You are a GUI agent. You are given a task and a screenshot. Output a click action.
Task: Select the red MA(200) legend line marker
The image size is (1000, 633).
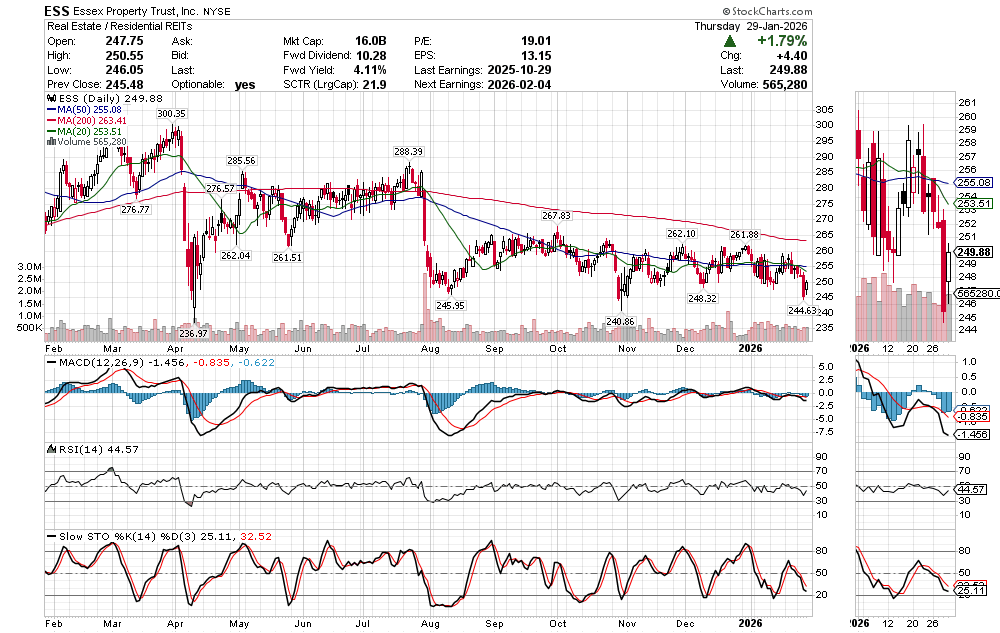[x=53, y=121]
